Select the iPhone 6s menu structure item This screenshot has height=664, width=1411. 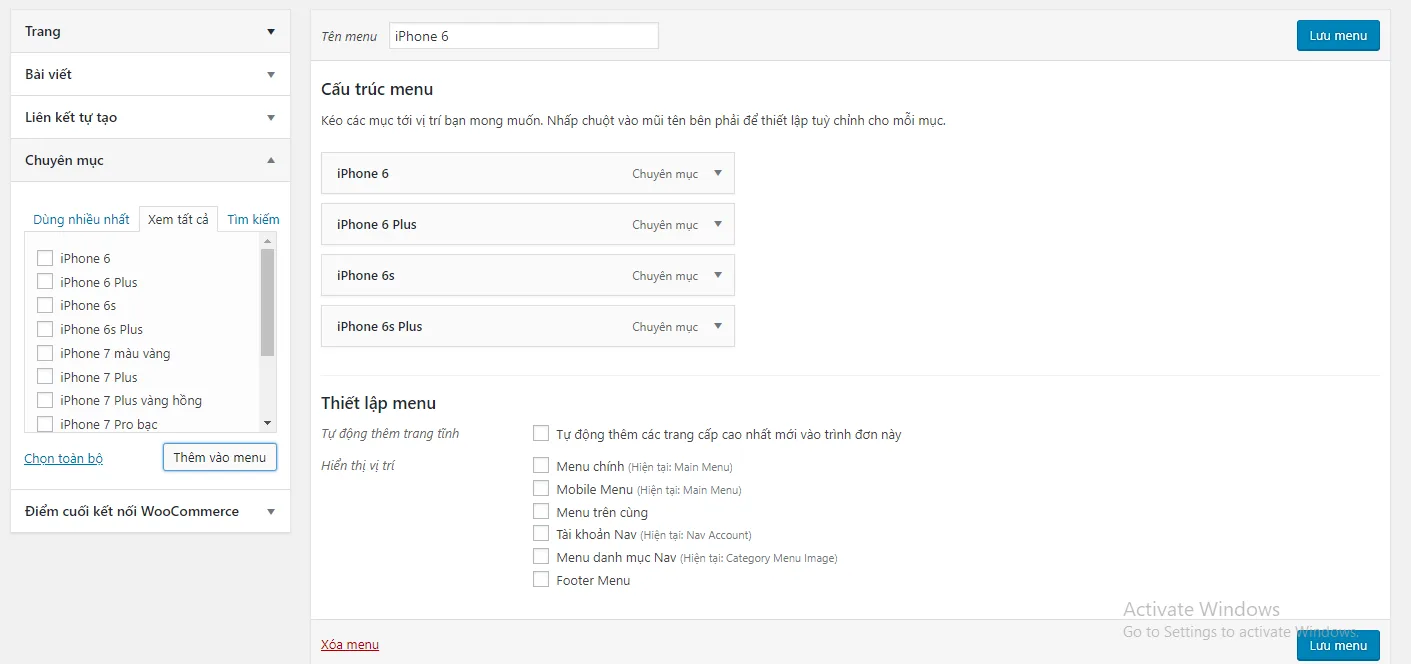click(528, 275)
